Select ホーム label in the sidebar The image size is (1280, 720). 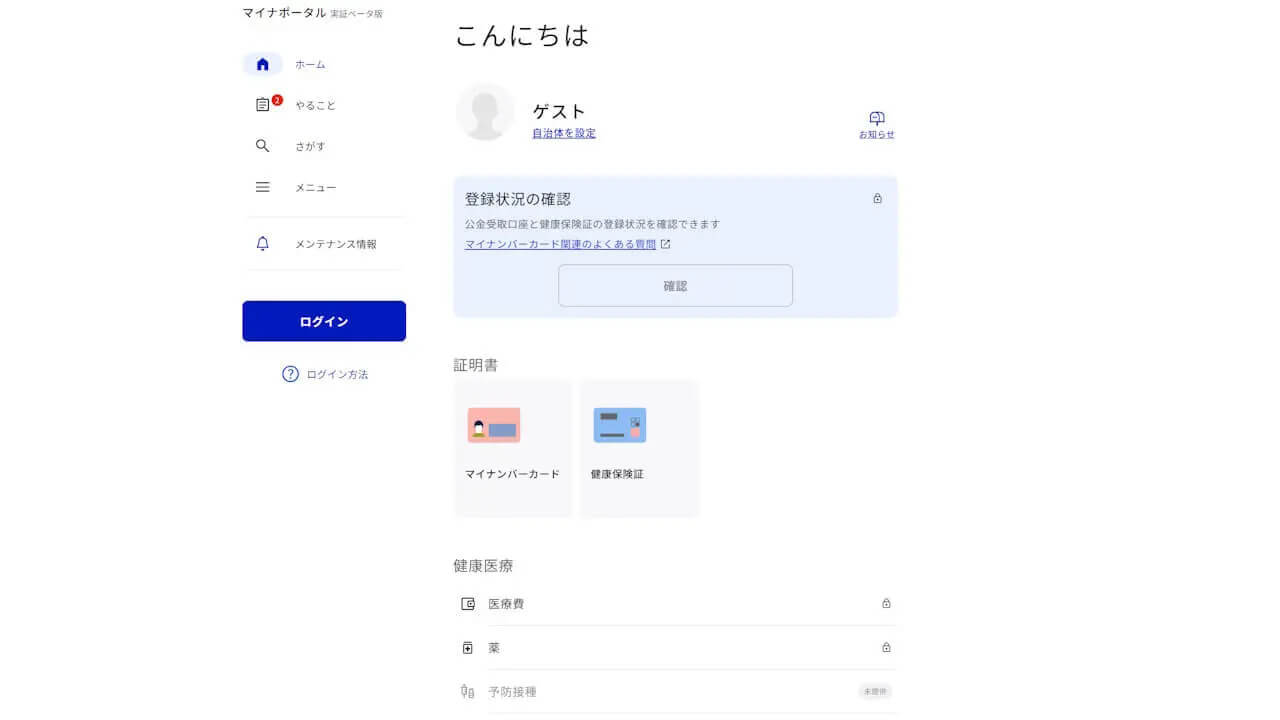(x=310, y=65)
